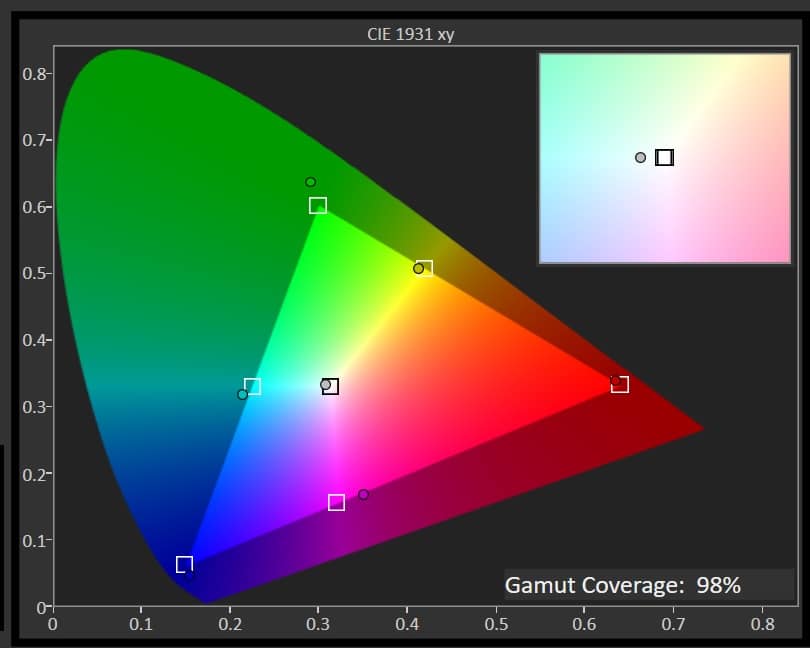Click the red target square marker
This screenshot has height=648, width=810.
620,384
